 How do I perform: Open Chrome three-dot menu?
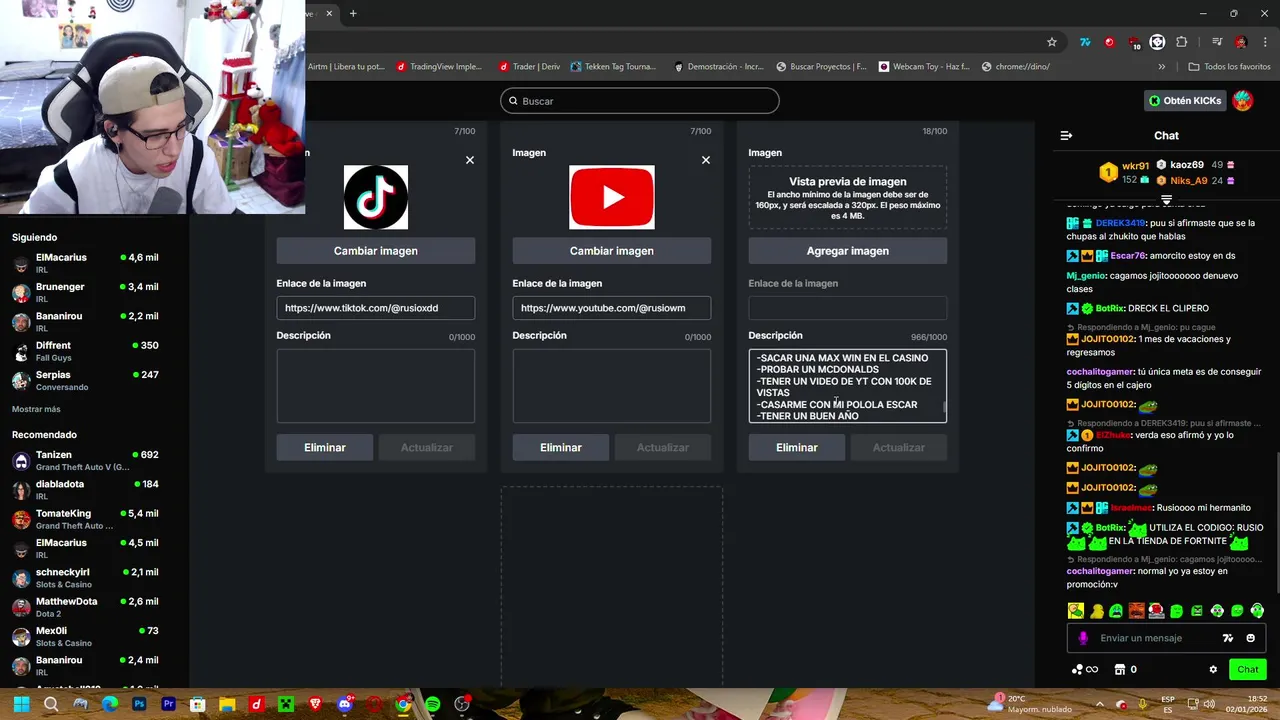(1265, 42)
